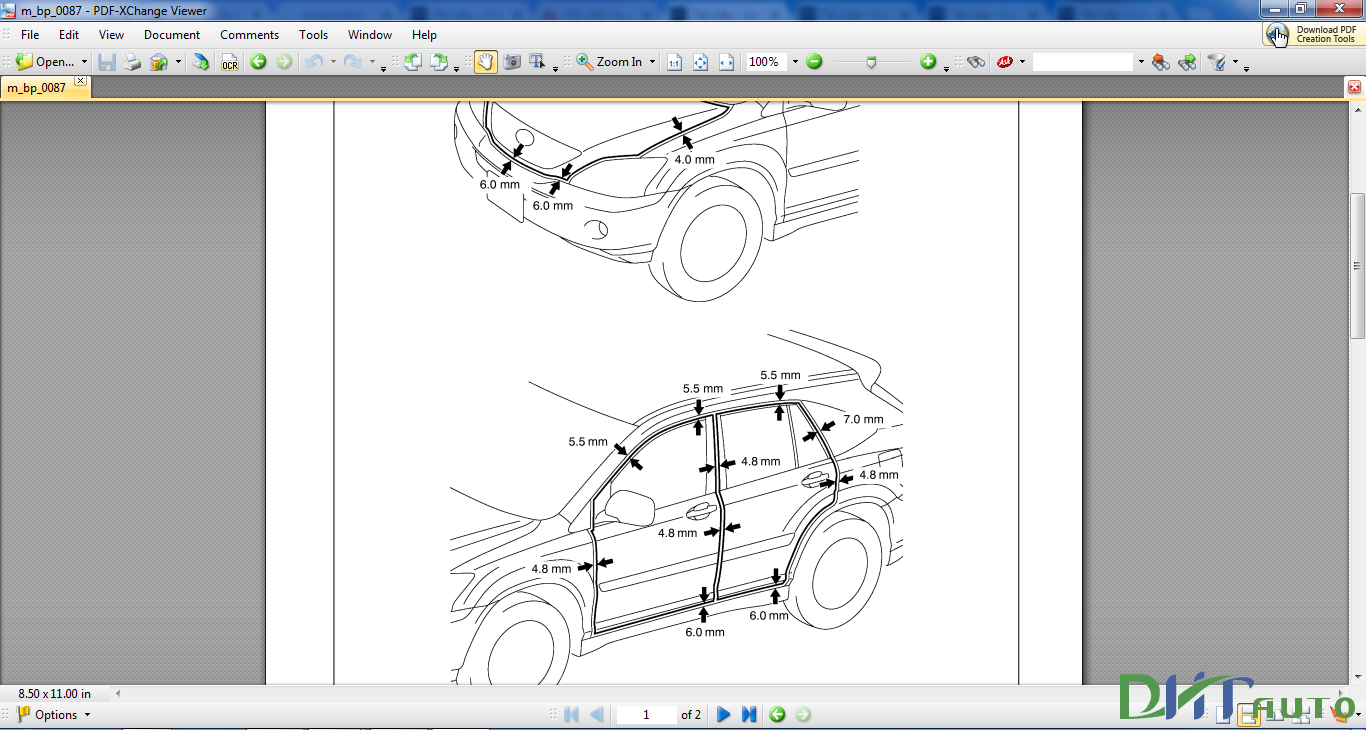Go to the next page
Viewport: 1366px width, 730px height.
(x=724, y=715)
